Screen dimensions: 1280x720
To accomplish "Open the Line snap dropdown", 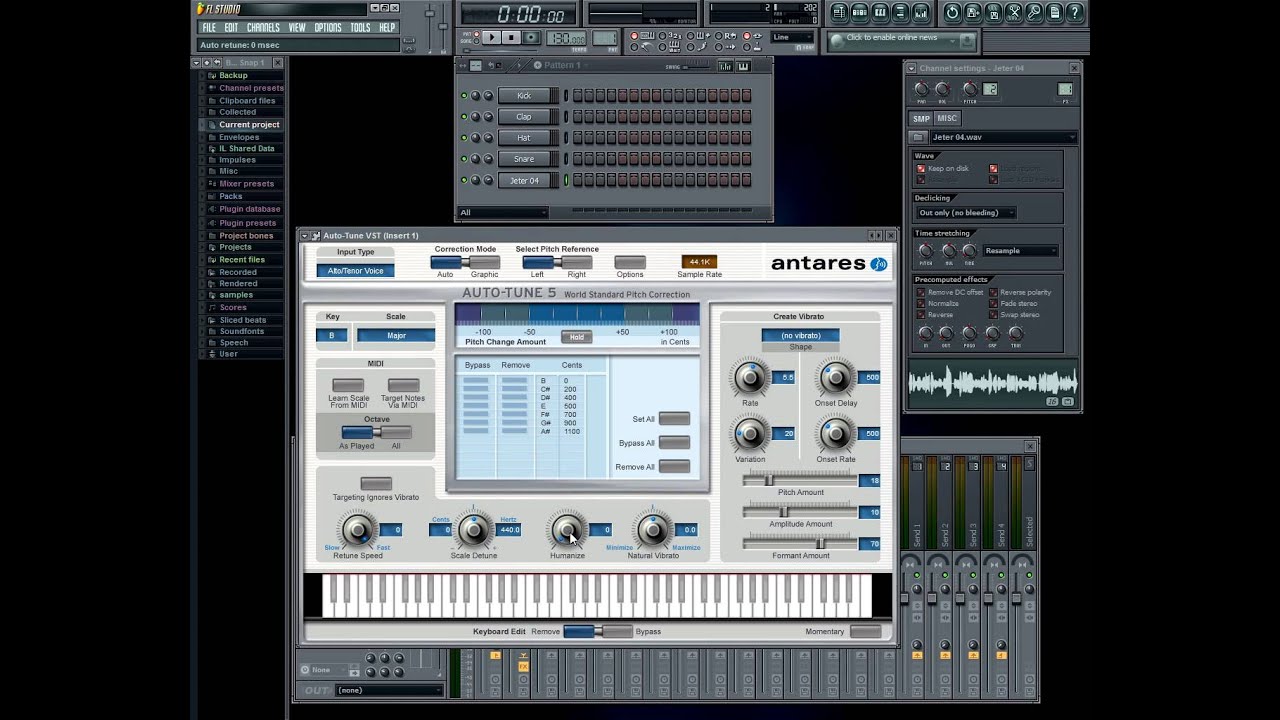I will tap(793, 37).
